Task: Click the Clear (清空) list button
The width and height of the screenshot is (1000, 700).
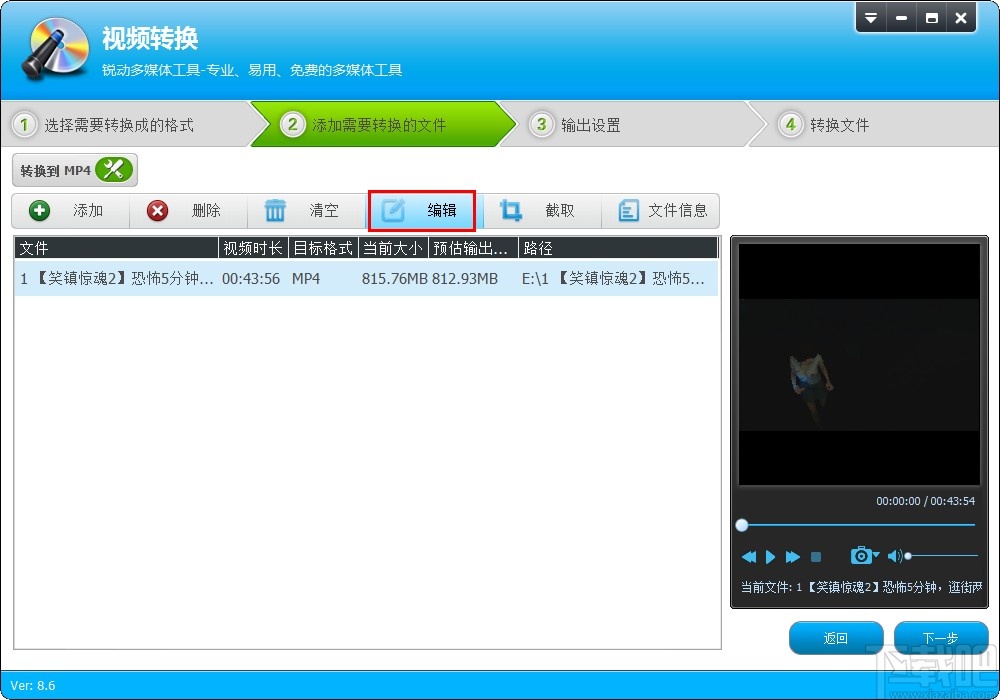Action: [306, 210]
